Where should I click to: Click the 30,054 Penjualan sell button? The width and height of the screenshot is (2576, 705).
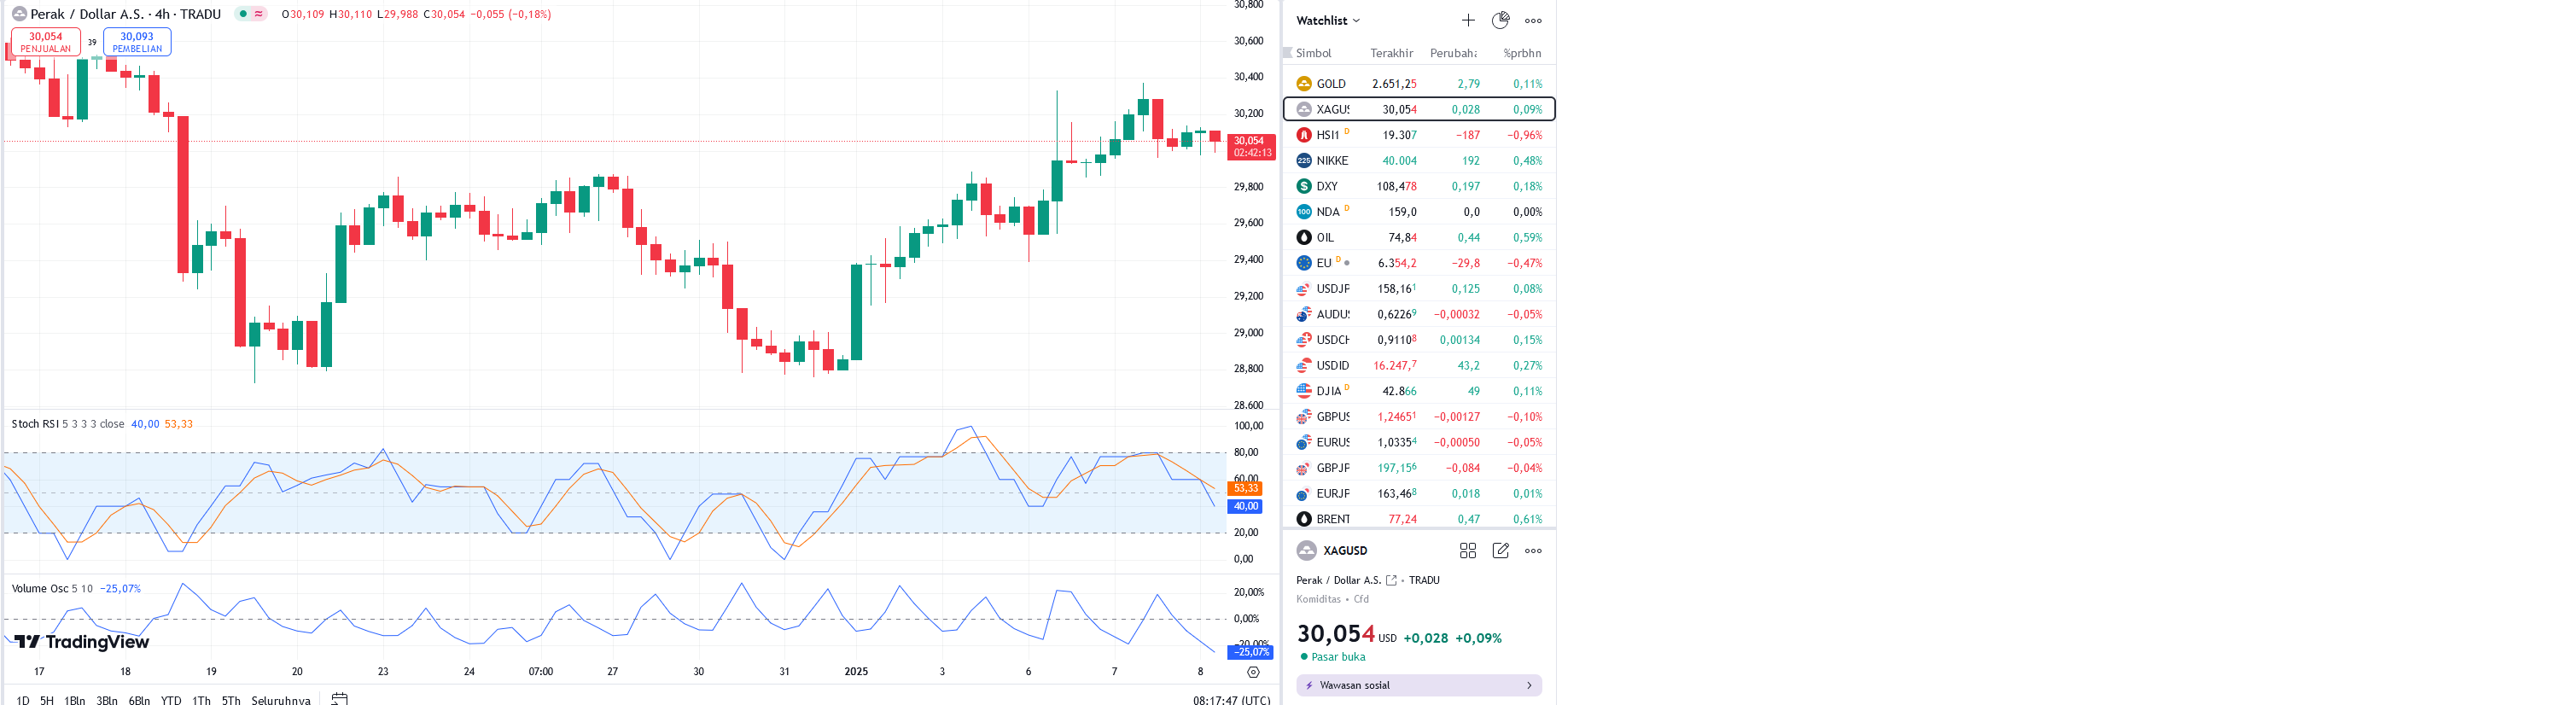pos(46,42)
